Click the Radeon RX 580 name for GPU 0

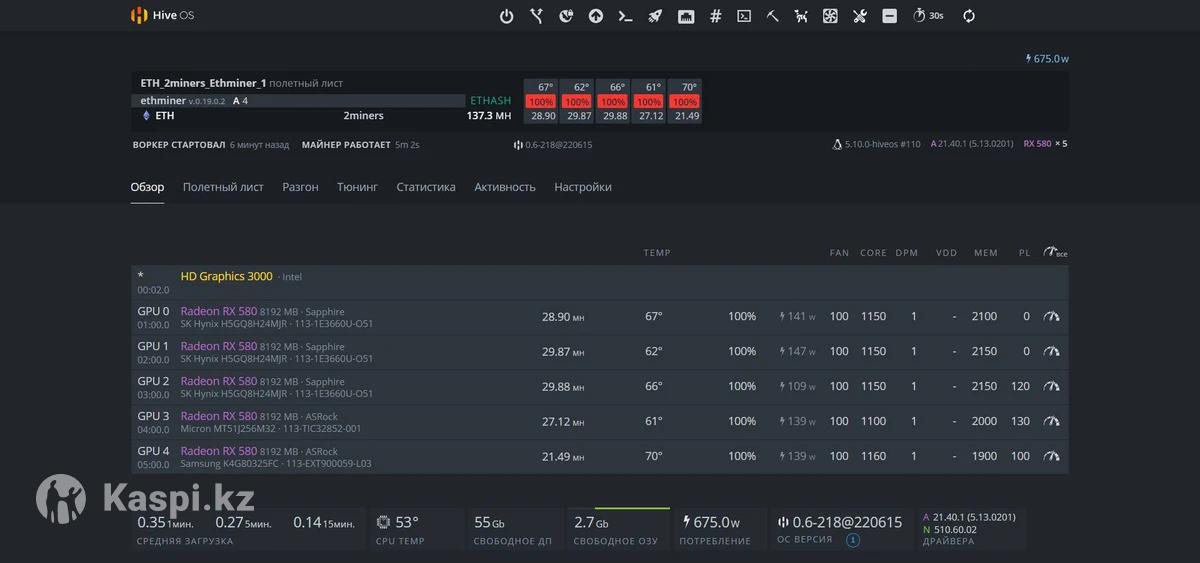pos(218,311)
